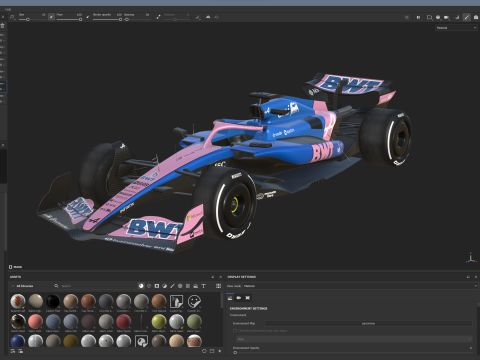Screen dimensions: 480x360
Task: Click the folder icon at Assets bottom
Action: 212,351
